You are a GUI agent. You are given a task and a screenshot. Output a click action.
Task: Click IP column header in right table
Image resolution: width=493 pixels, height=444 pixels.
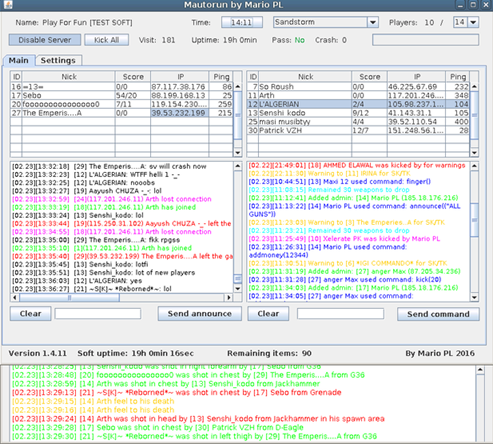point(416,77)
